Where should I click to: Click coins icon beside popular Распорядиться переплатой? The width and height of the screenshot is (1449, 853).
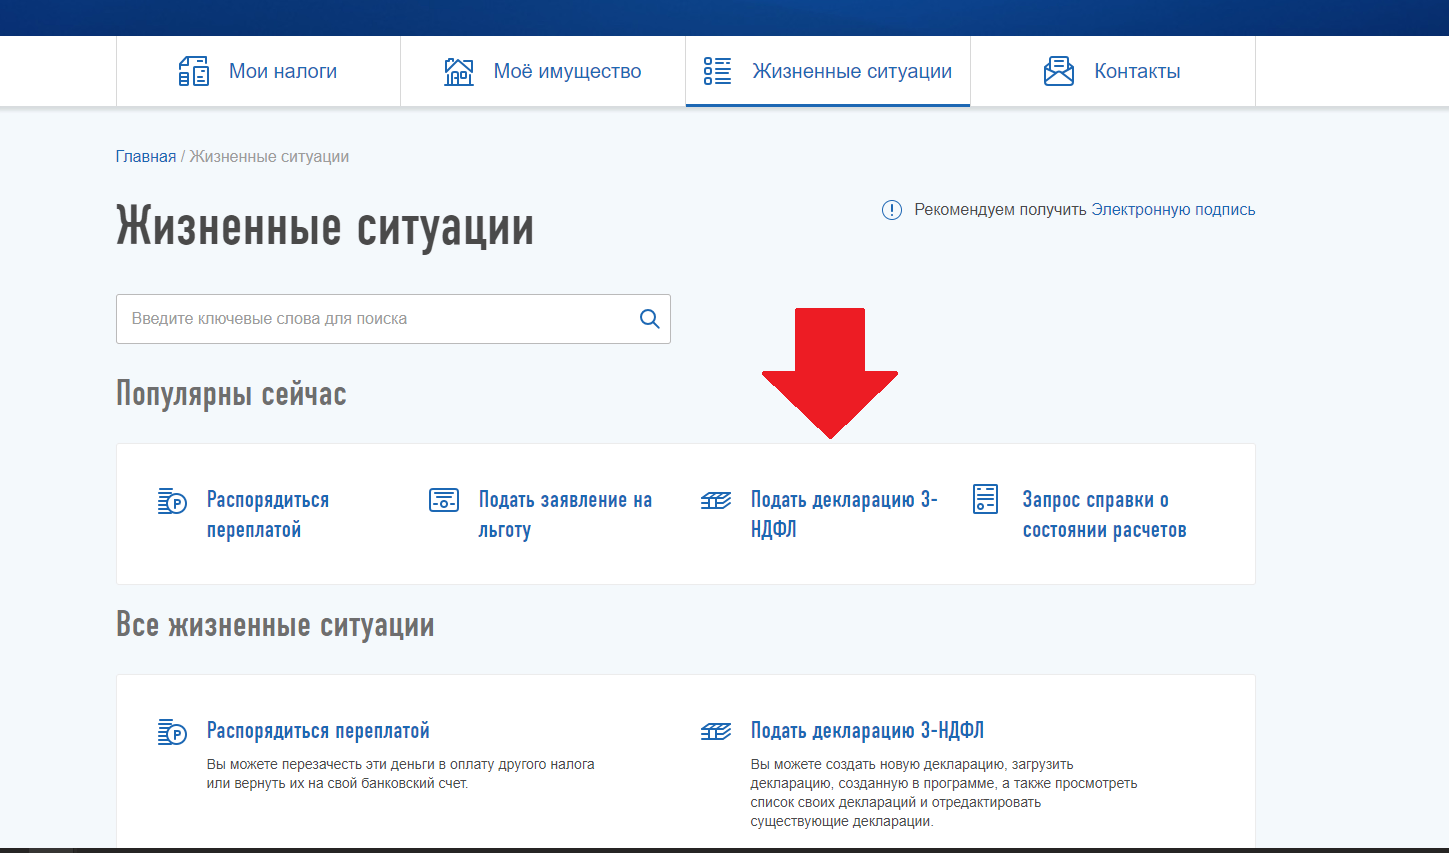pos(172,501)
